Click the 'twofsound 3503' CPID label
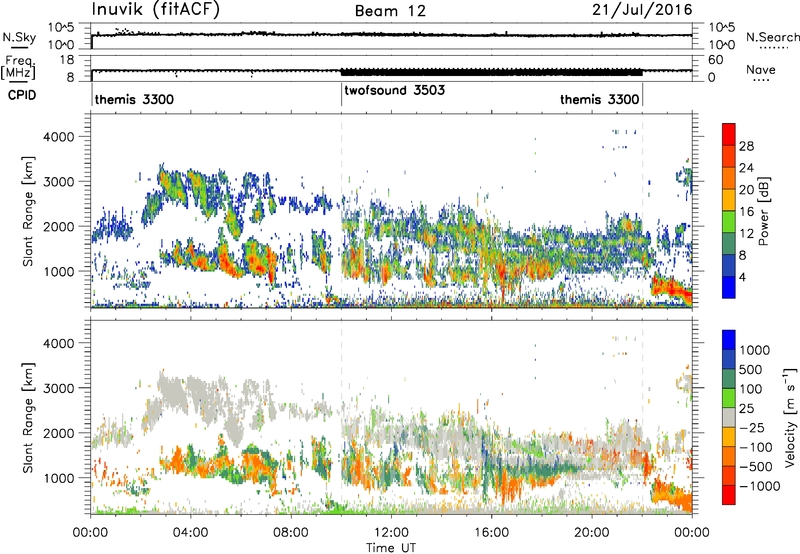Screen dimensions: 800x554 coord(394,90)
